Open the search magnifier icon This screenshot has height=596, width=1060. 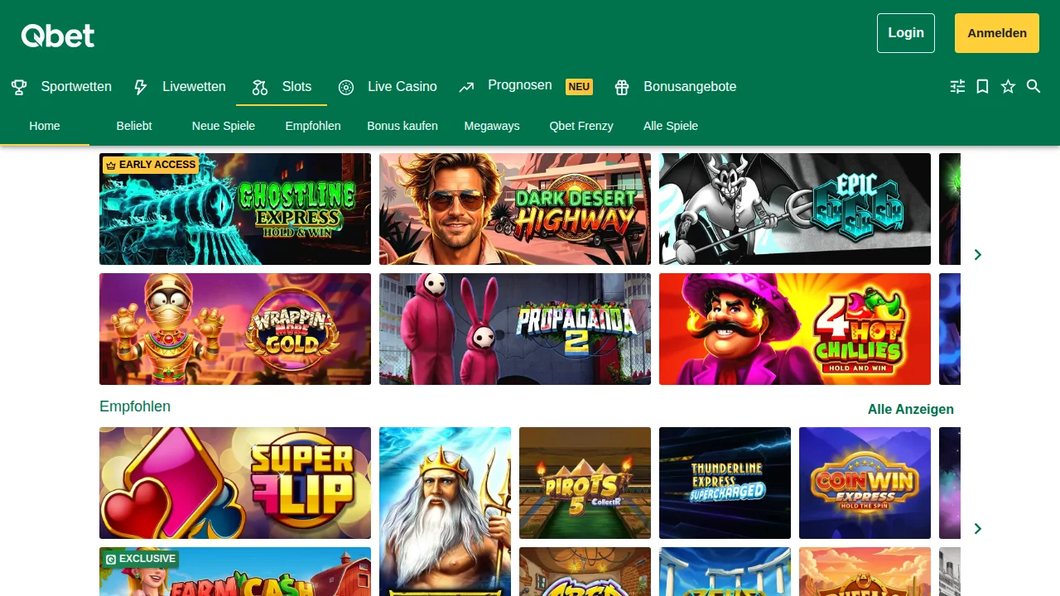click(x=1034, y=86)
